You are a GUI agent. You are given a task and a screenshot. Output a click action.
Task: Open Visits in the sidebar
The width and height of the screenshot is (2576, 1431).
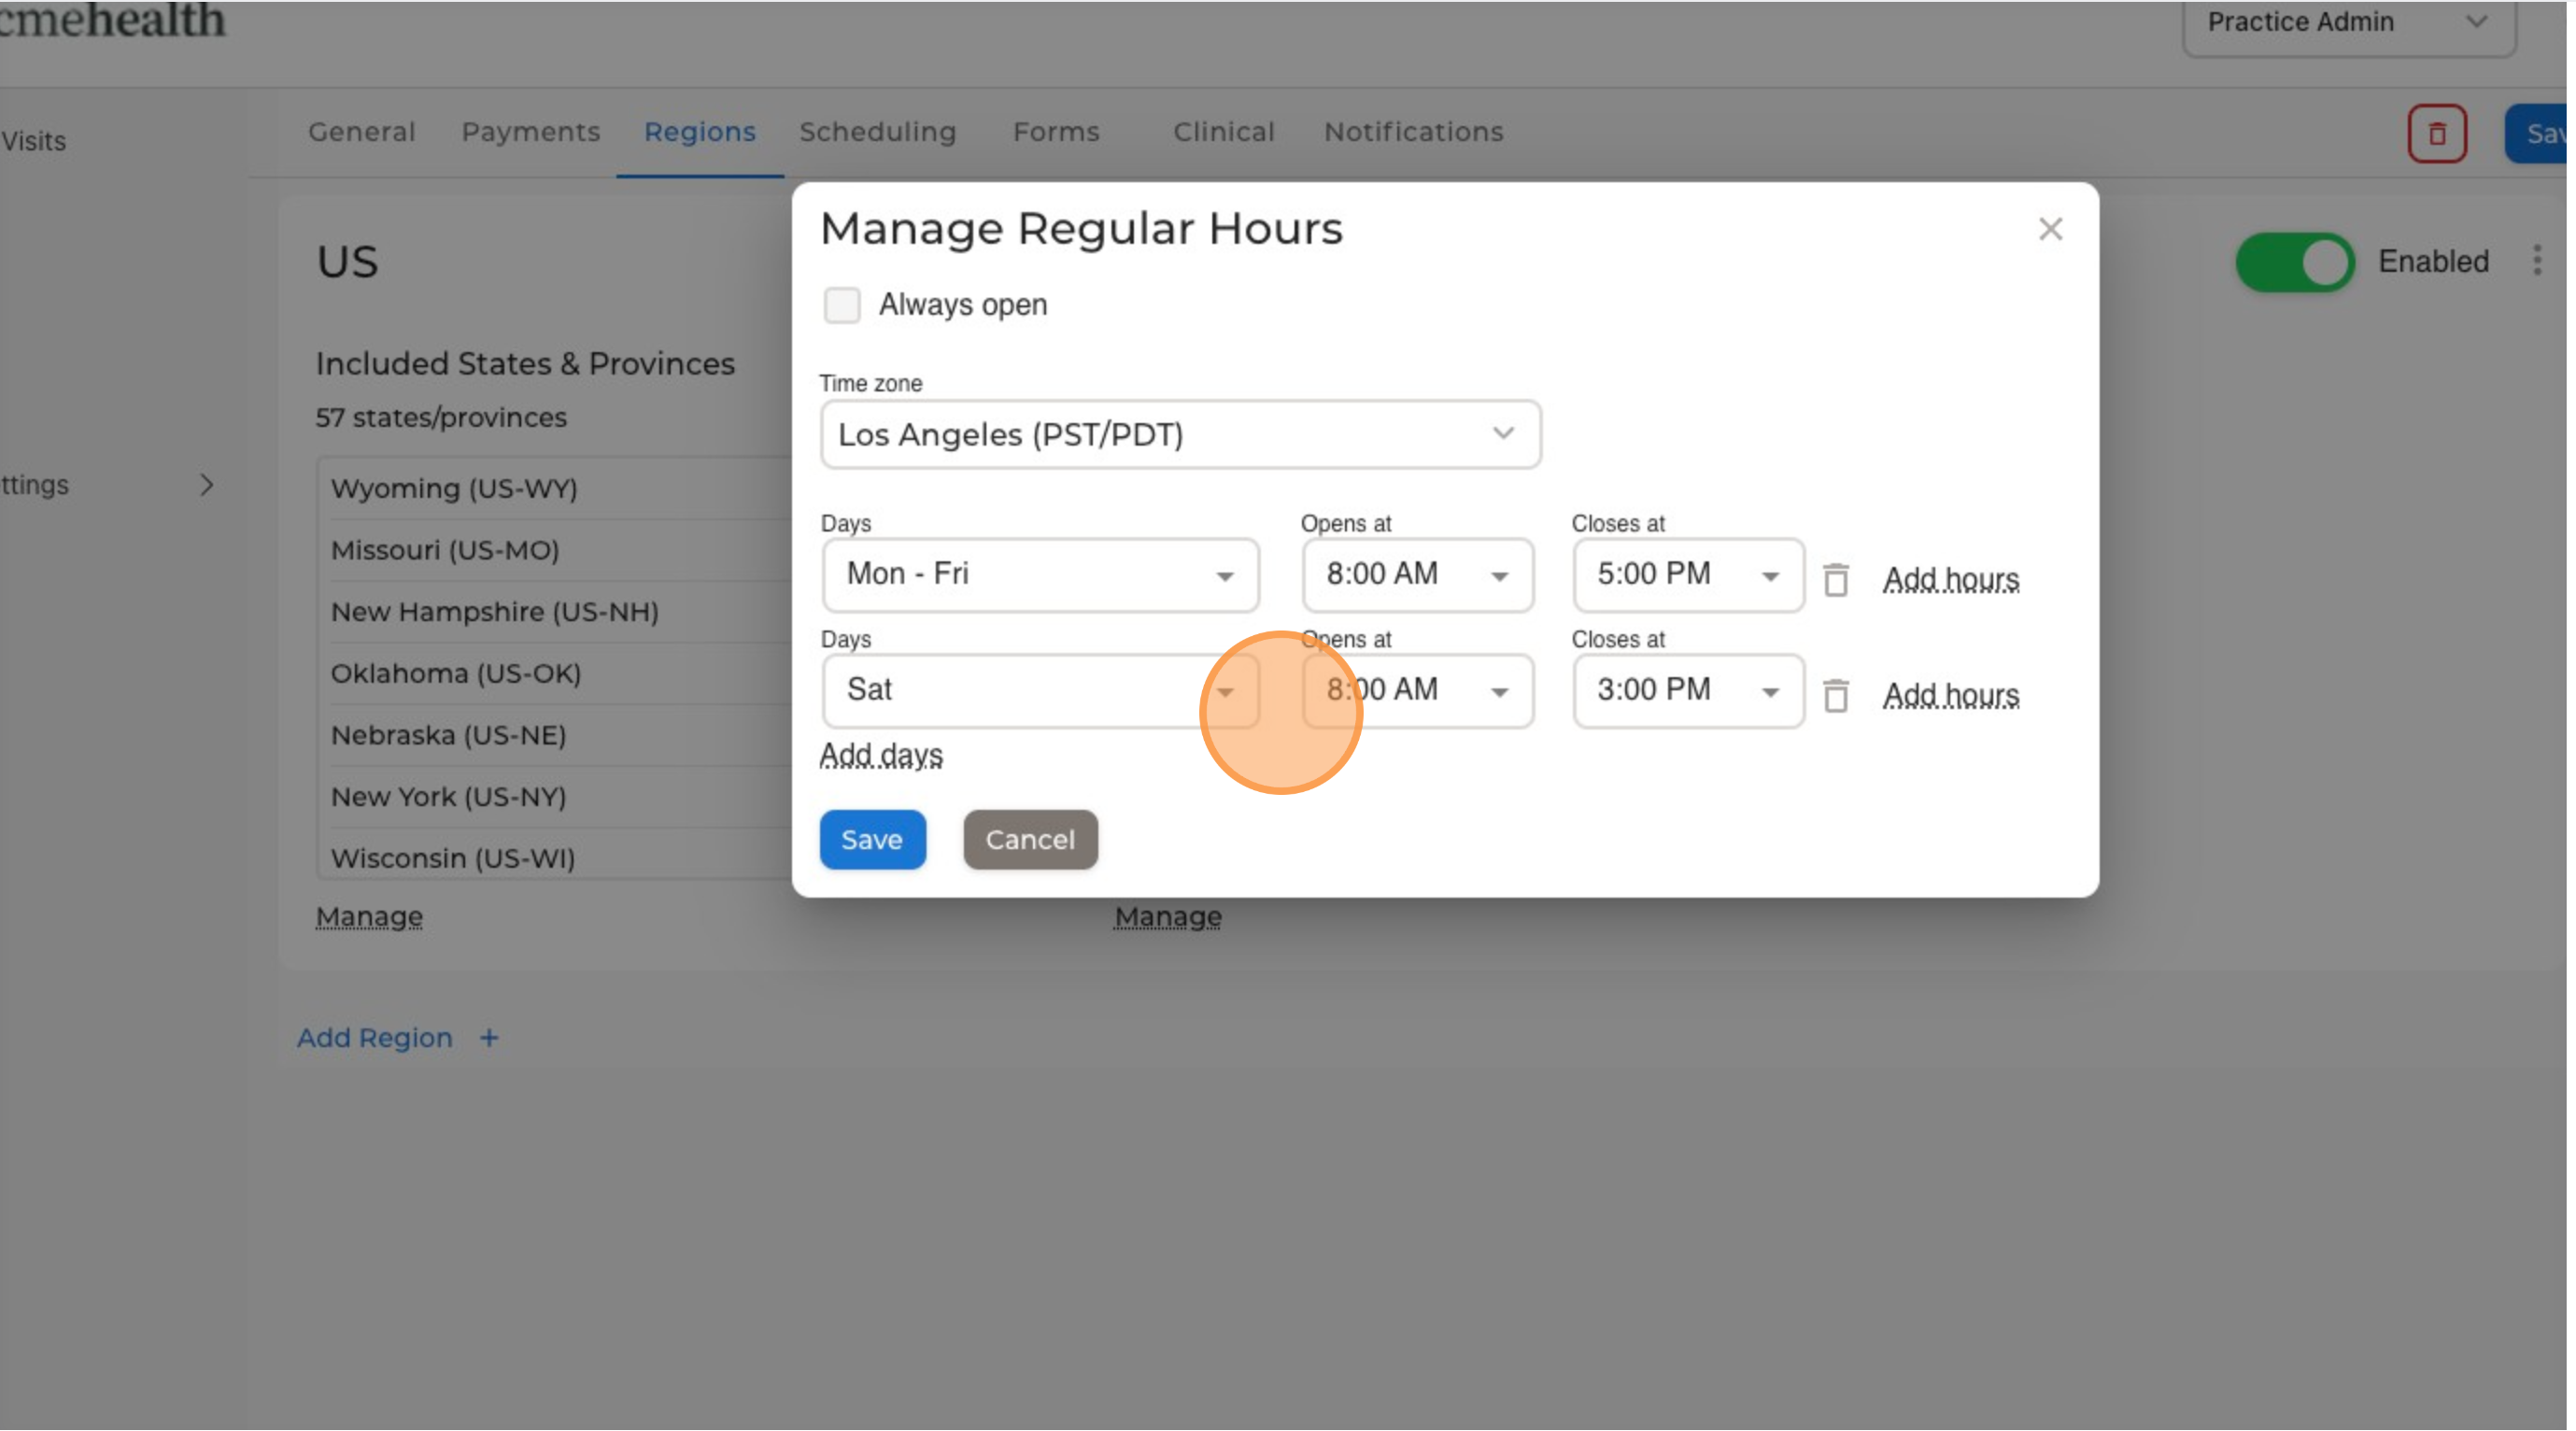pos(34,141)
